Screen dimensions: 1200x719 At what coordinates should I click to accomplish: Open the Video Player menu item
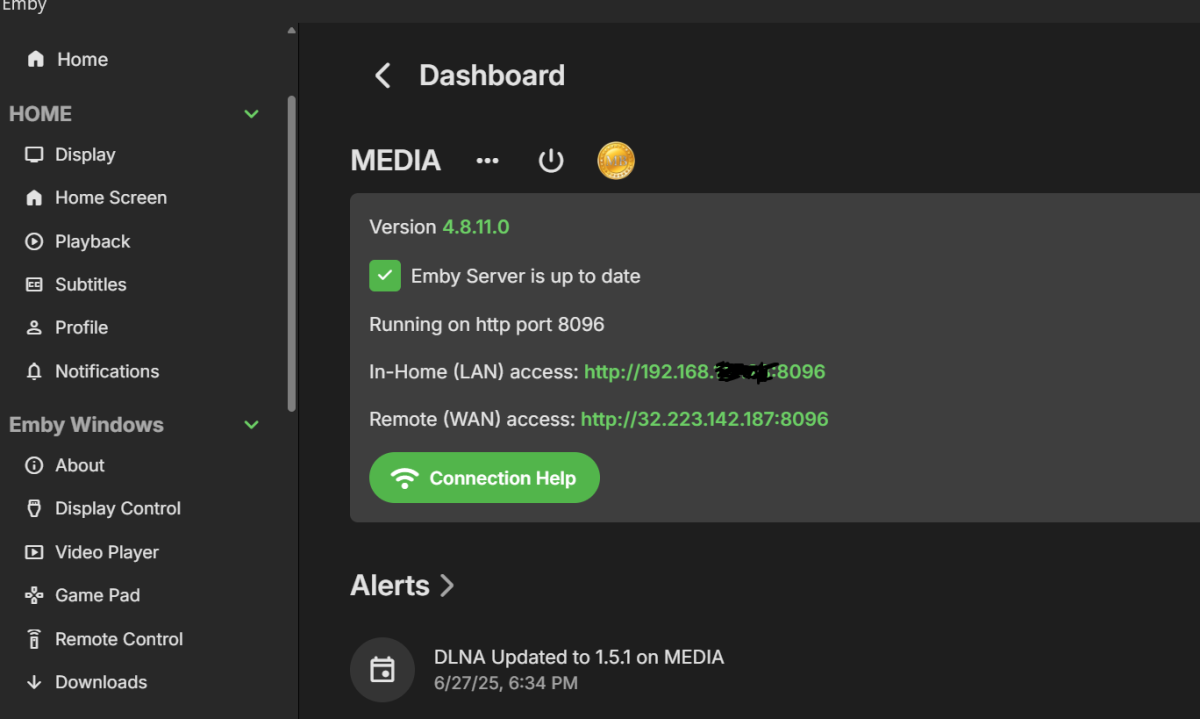(106, 553)
